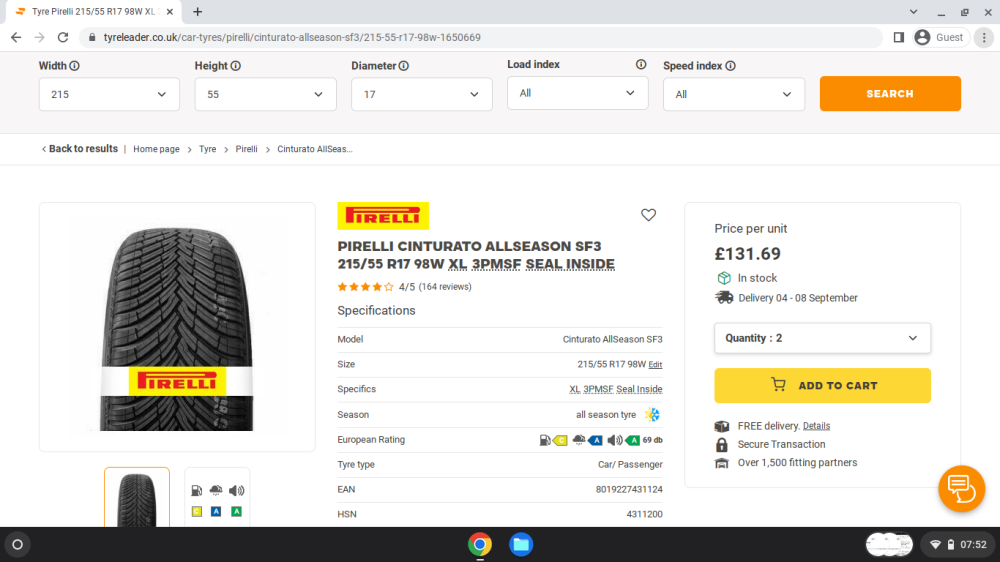
Task: Click the orange SEARCH button
Action: [x=890, y=94]
